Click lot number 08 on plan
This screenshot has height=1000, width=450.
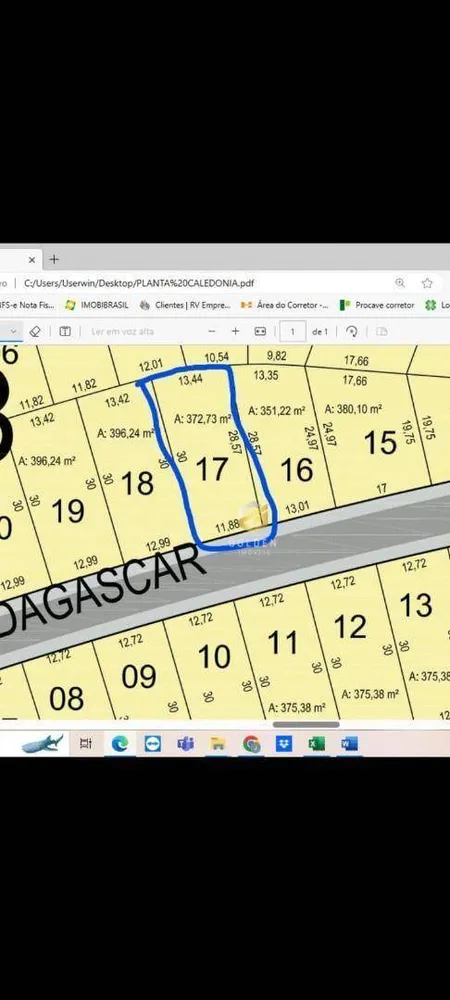pyautogui.click(x=66, y=698)
